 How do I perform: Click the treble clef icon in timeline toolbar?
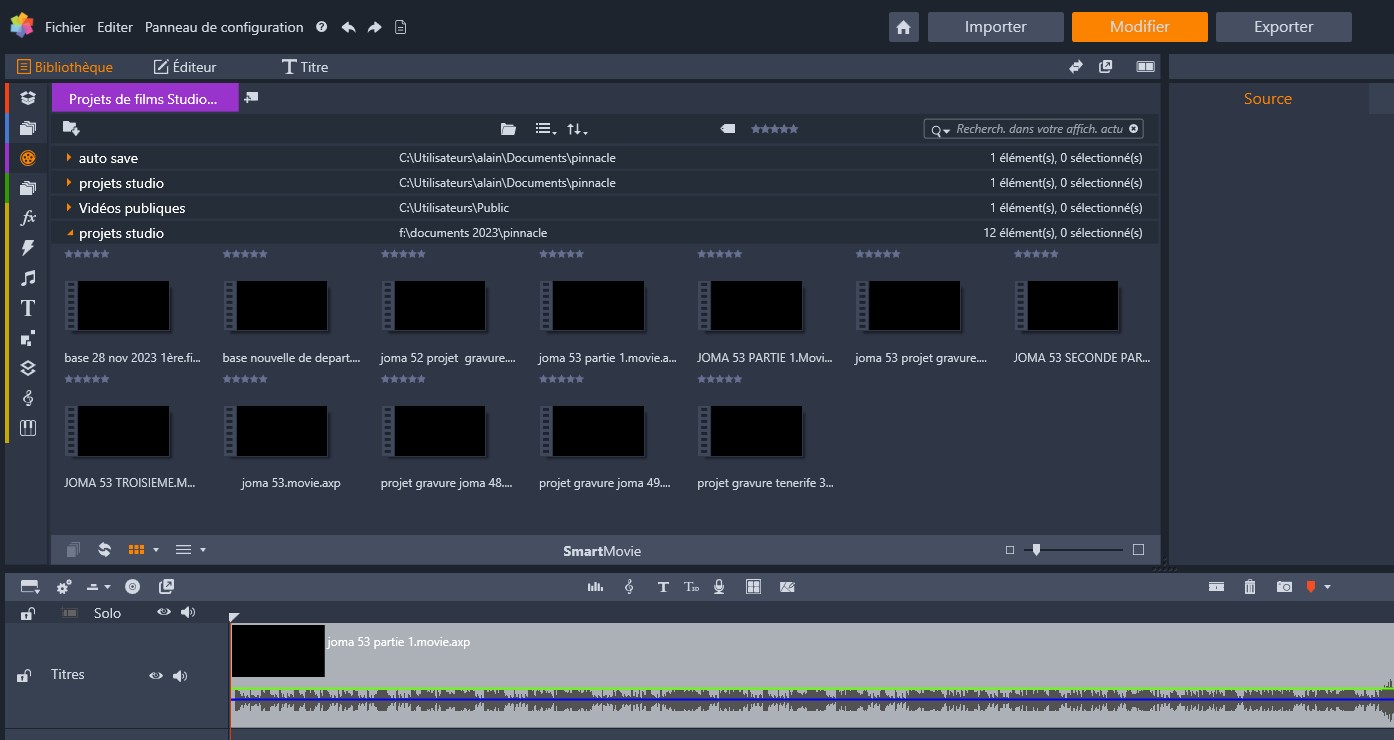(629, 587)
